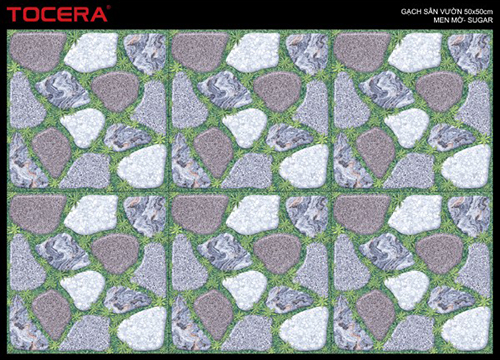
Task: Click the central brown stone of upper-middle tile
Action: coord(277,91)
